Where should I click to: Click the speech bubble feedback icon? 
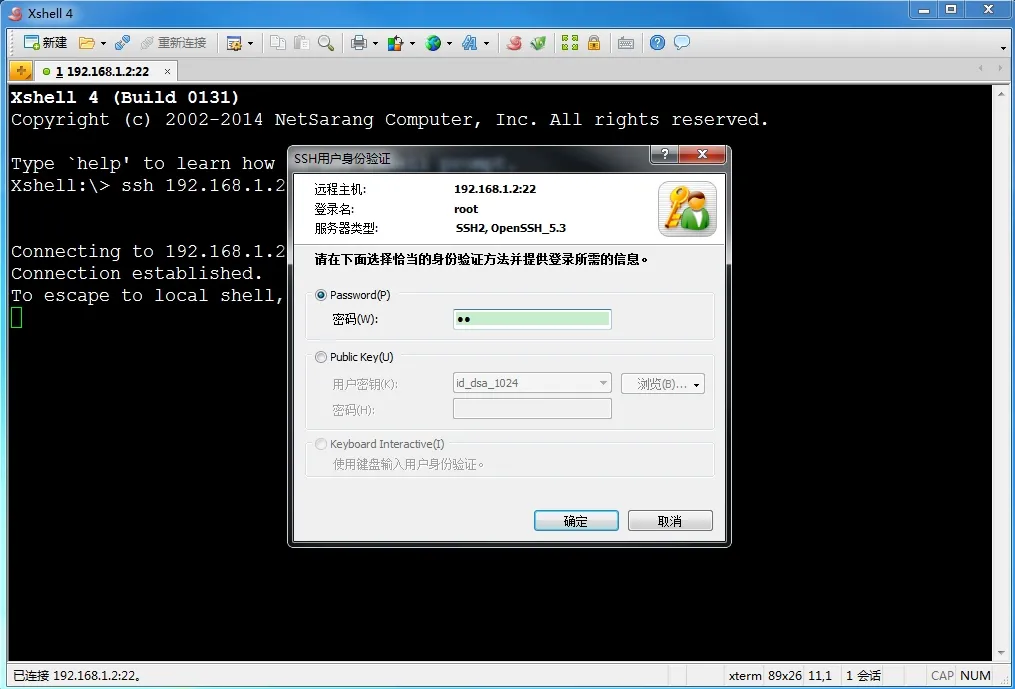tap(682, 43)
